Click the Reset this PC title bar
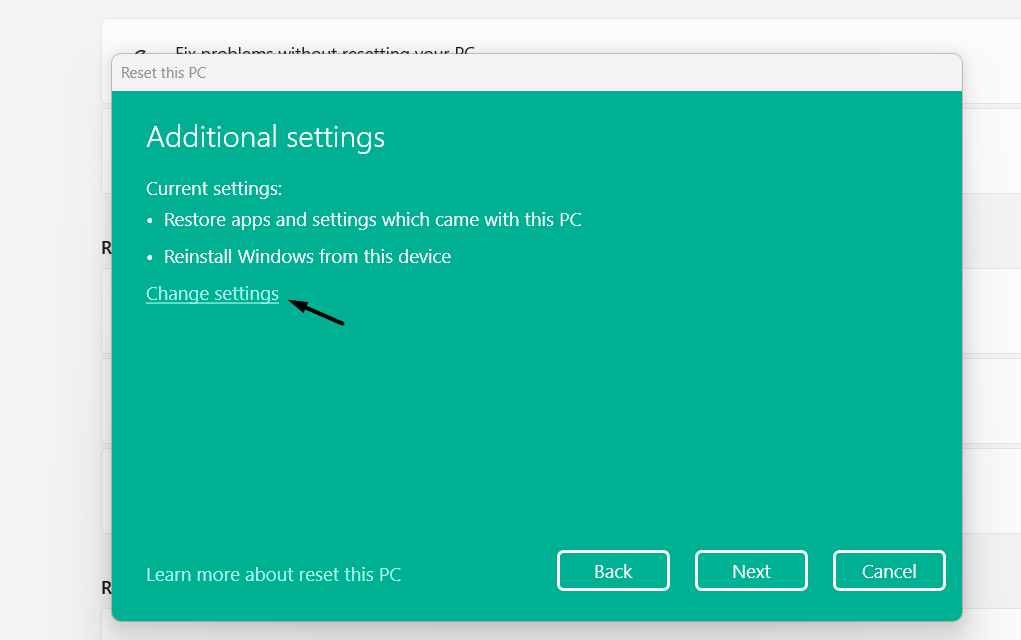Screen dimensions: 1021x640 537,73
